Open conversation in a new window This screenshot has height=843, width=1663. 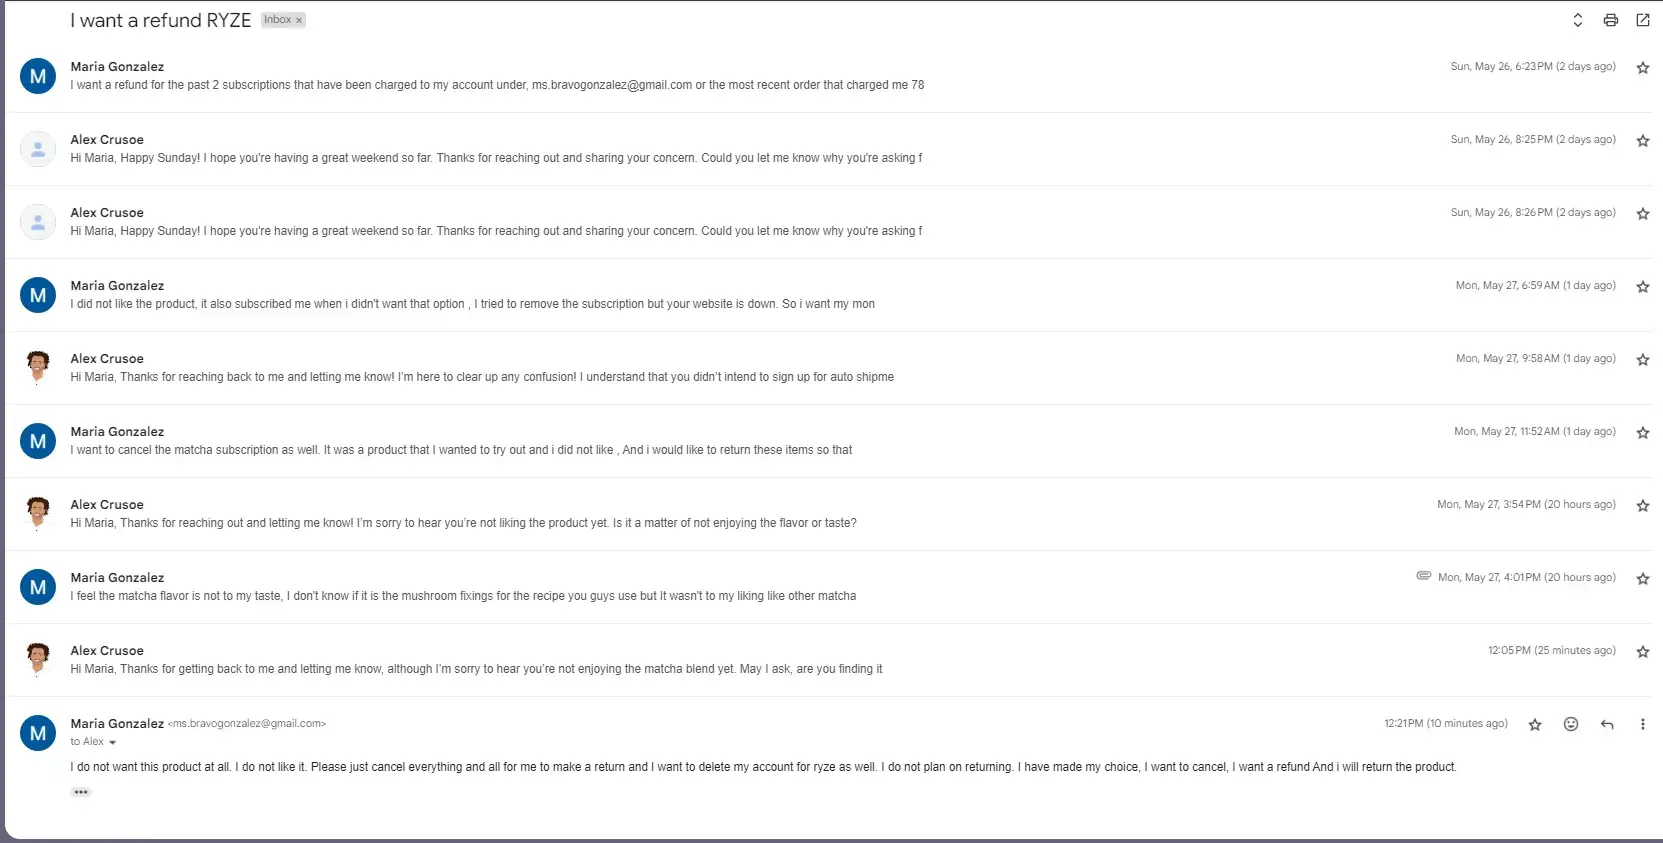[x=1642, y=20]
